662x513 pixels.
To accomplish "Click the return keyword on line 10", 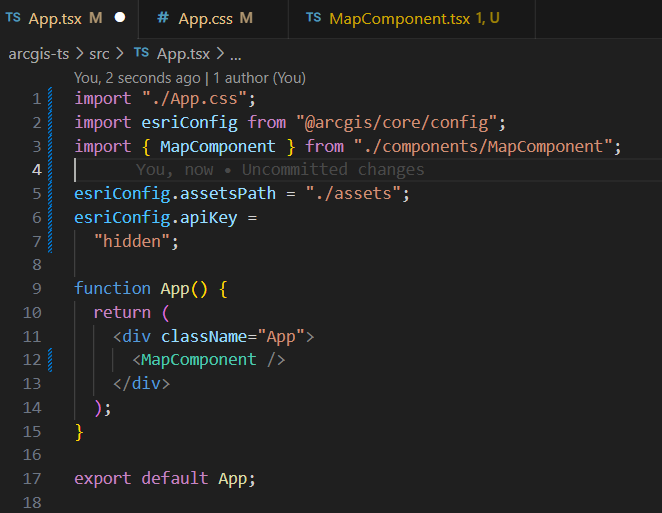I will [122, 313].
